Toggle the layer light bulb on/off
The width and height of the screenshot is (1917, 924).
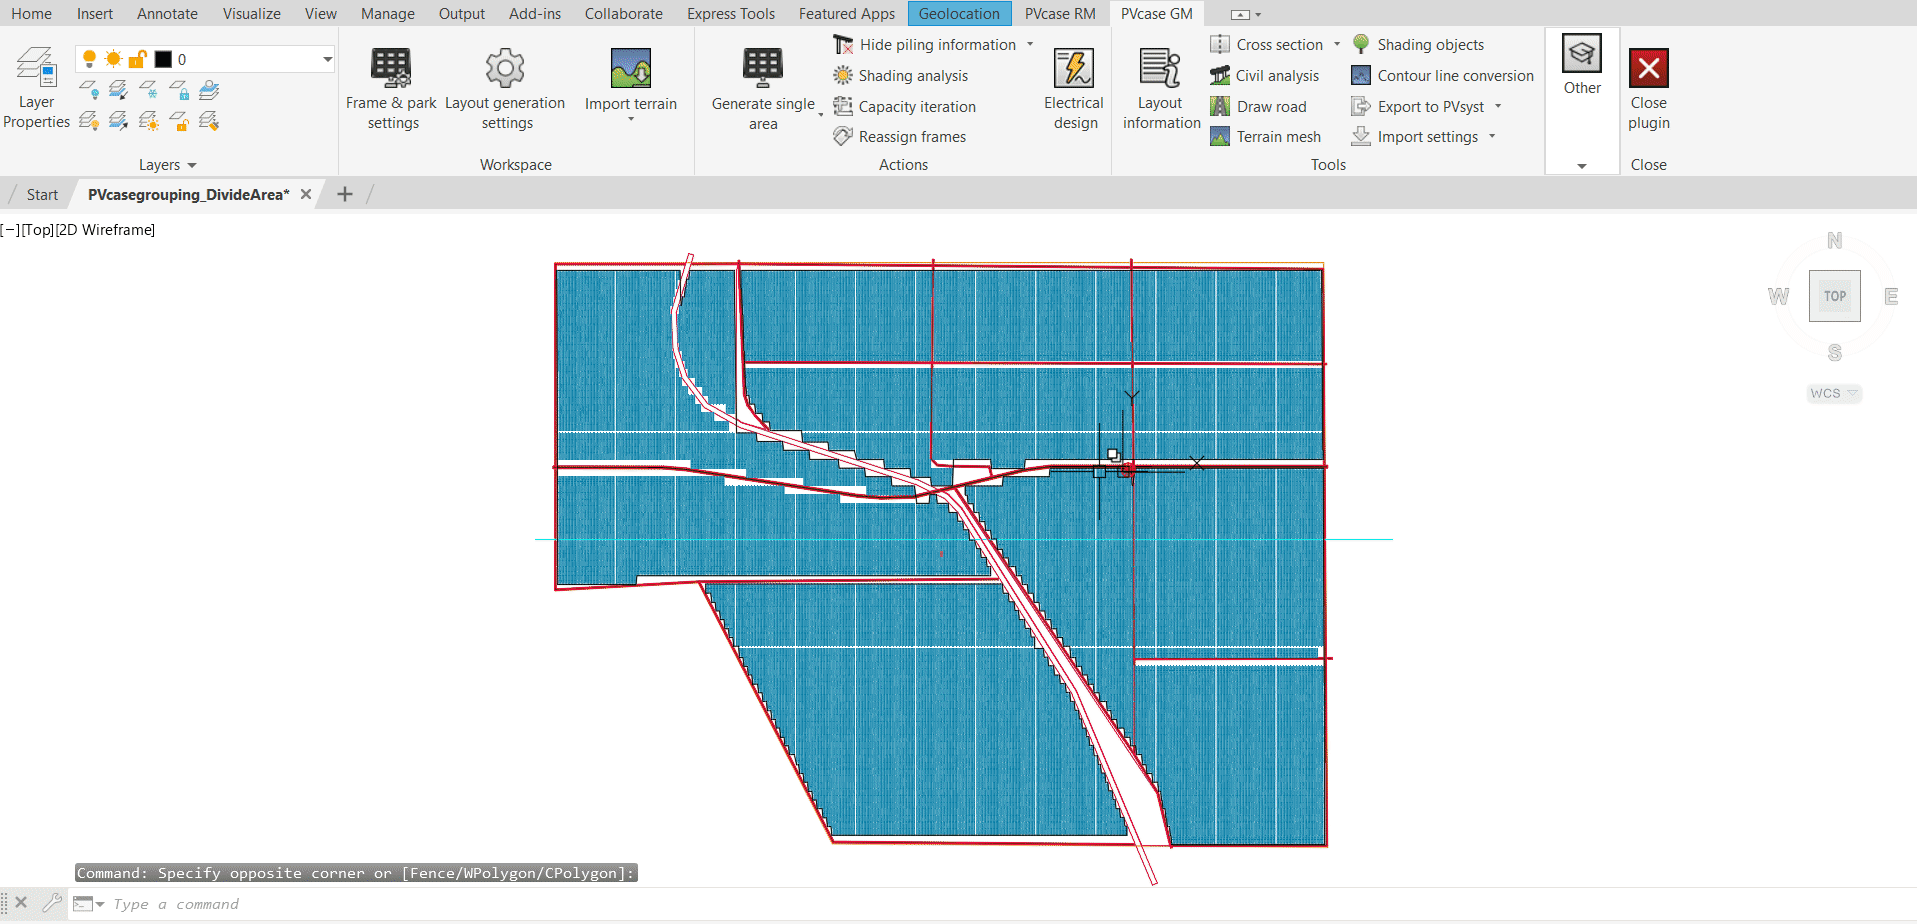(90, 58)
